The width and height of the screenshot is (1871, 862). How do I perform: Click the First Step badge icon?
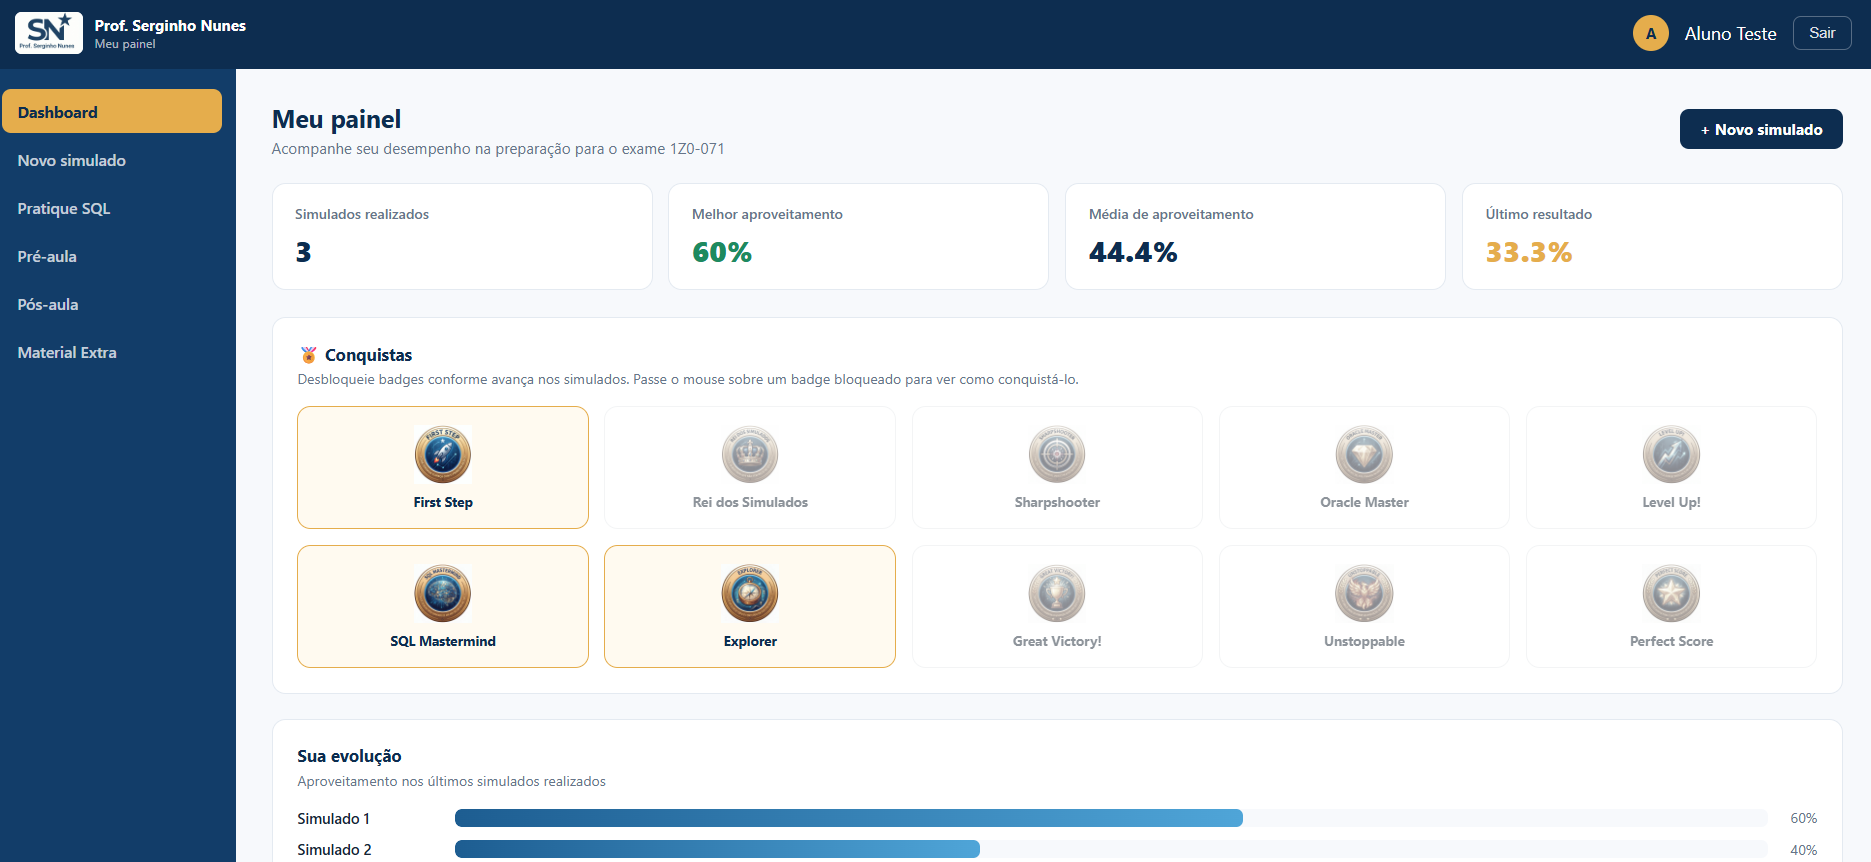443,455
